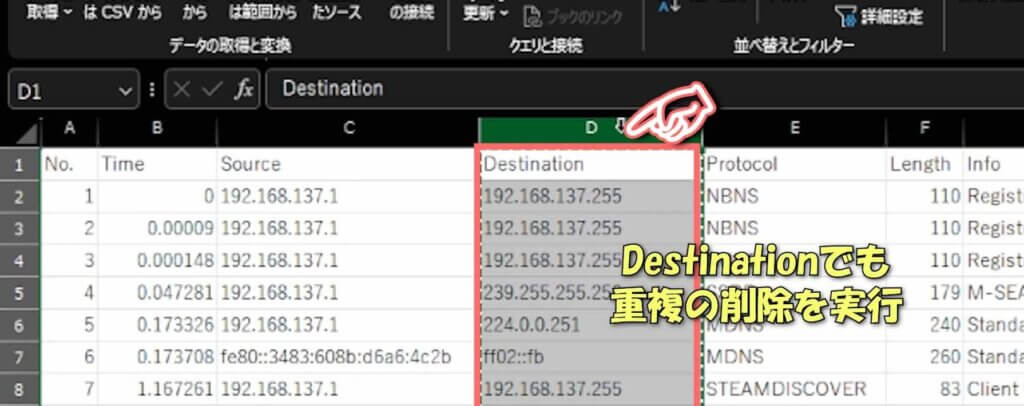Viewport: 1024px width, 406px height.
Task: Click the formula bar showing Destination
Action: (640, 89)
